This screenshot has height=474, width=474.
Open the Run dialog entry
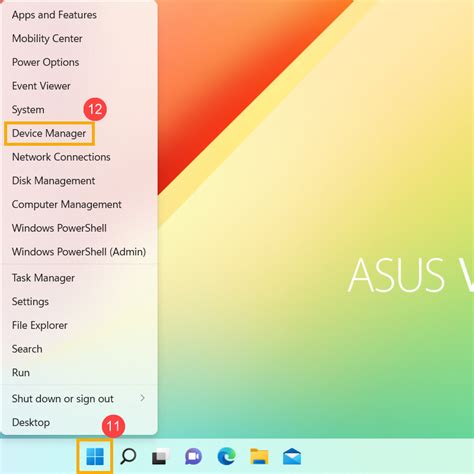(79, 372)
